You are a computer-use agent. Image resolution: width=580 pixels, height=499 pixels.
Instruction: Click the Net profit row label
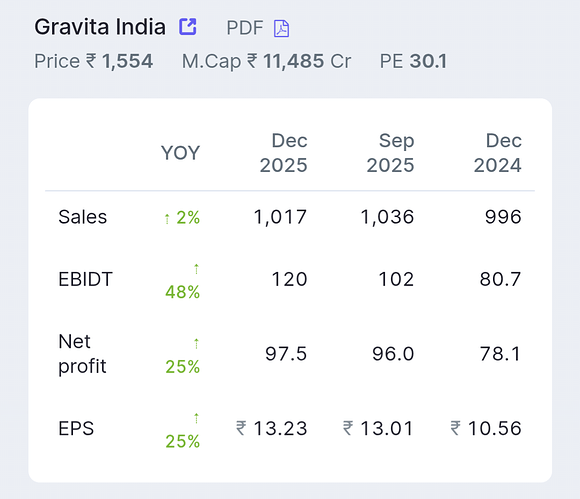point(82,354)
